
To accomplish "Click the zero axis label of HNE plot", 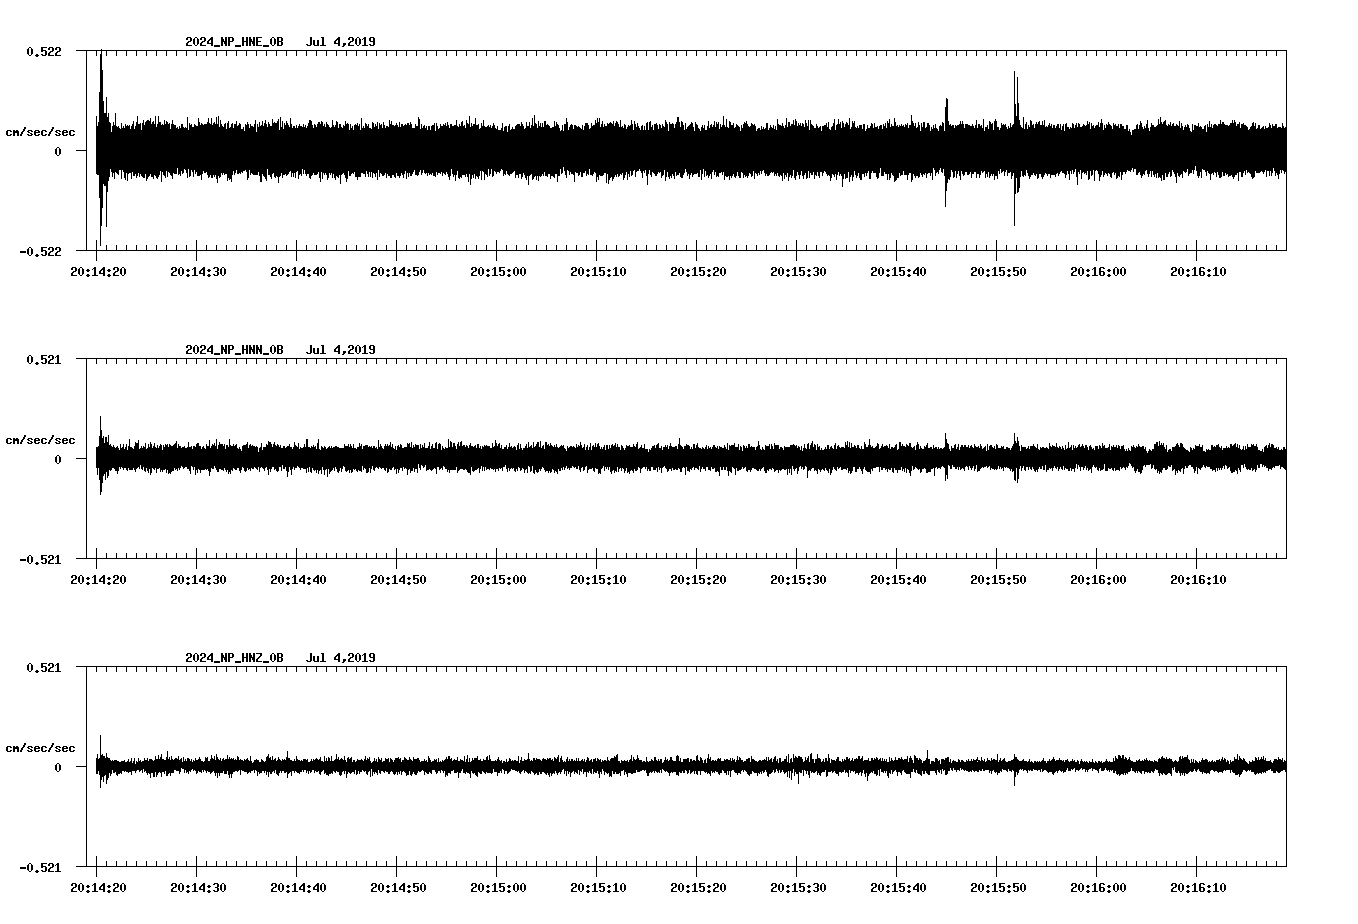I will (58, 152).
